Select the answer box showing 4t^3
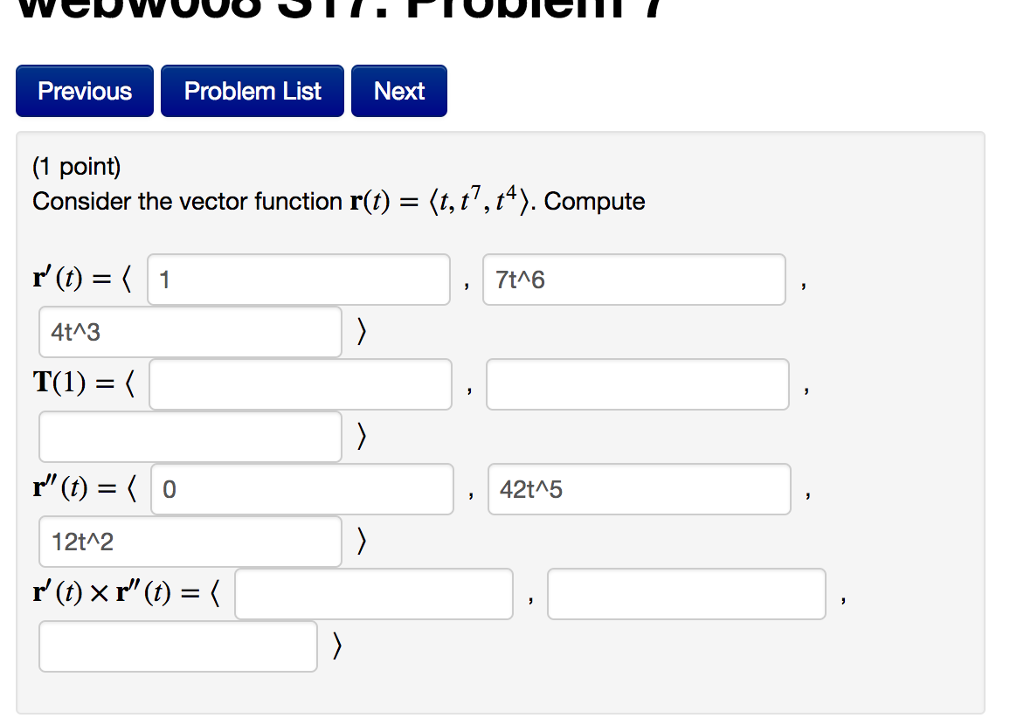 click(189, 332)
